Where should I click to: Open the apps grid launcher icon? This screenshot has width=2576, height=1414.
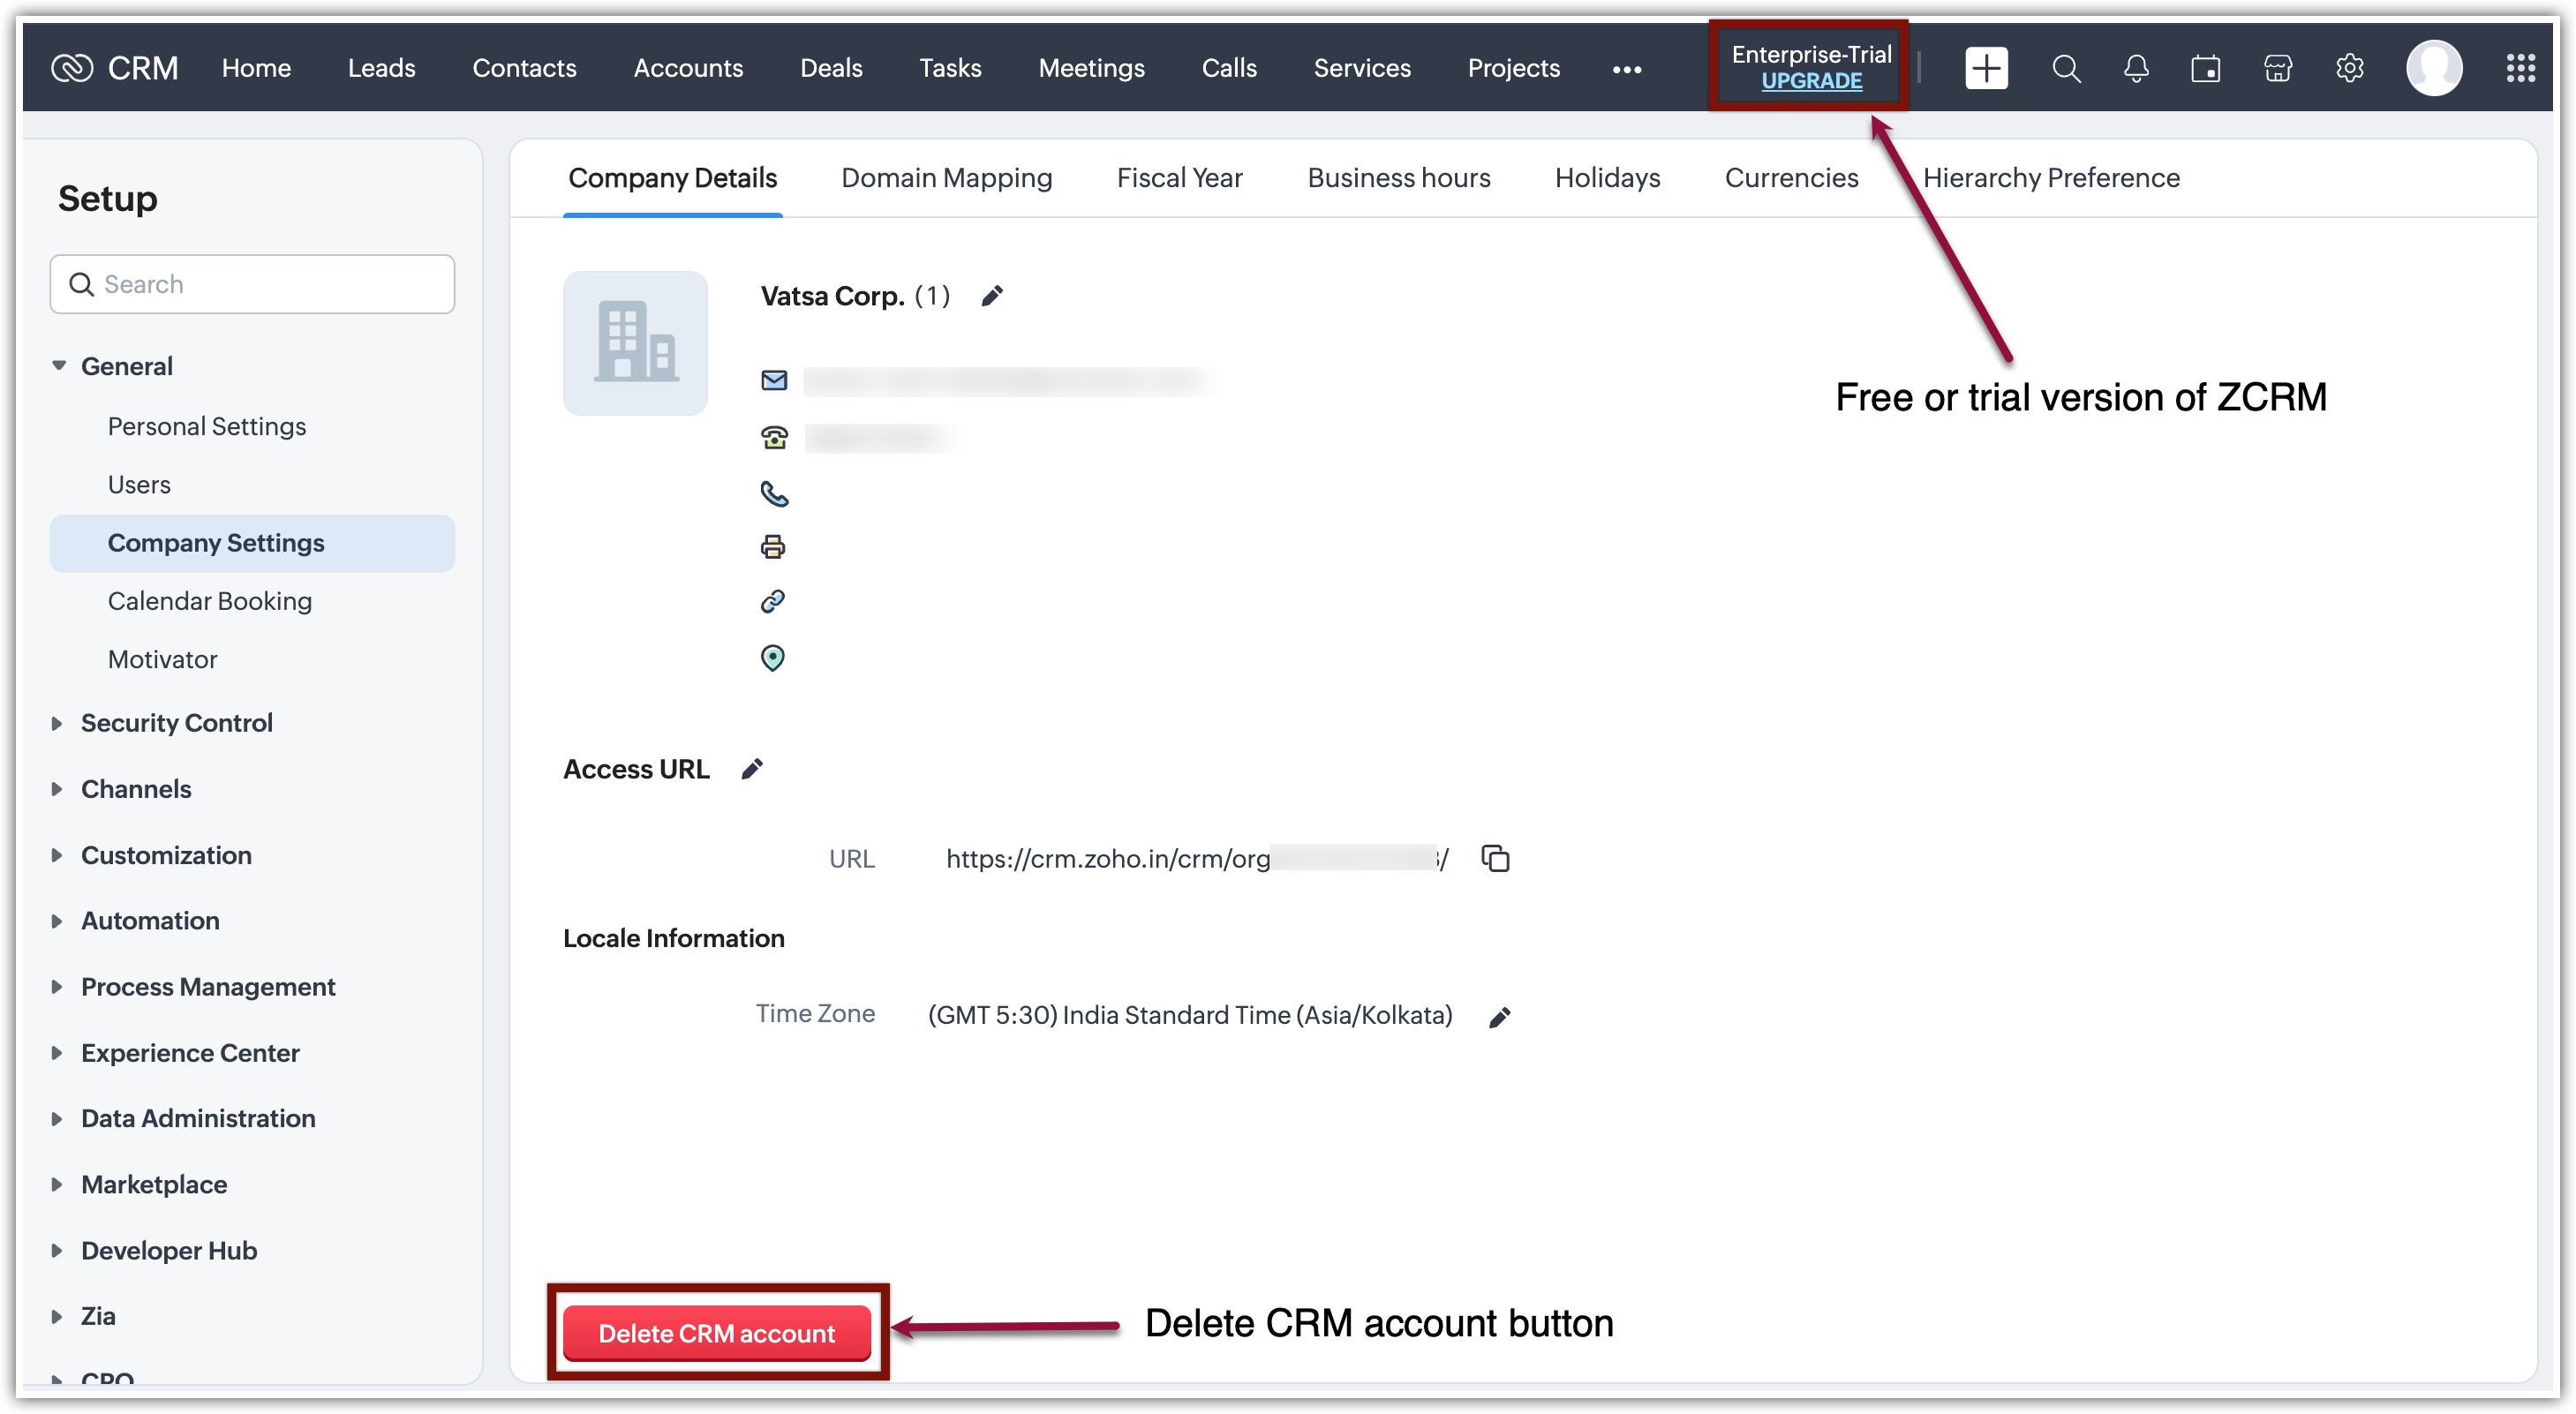[2519, 68]
